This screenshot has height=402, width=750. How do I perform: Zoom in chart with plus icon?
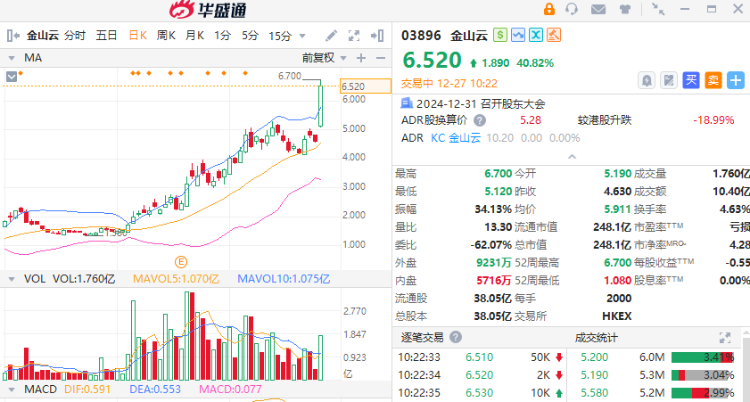click(361, 58)
